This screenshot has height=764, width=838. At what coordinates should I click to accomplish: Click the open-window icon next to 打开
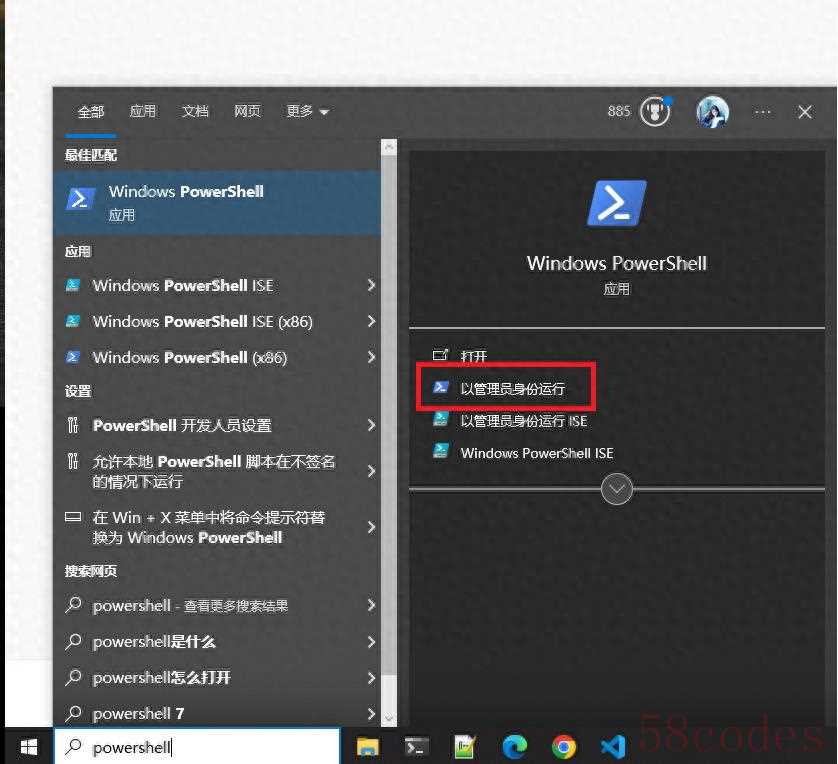[440, 354]
